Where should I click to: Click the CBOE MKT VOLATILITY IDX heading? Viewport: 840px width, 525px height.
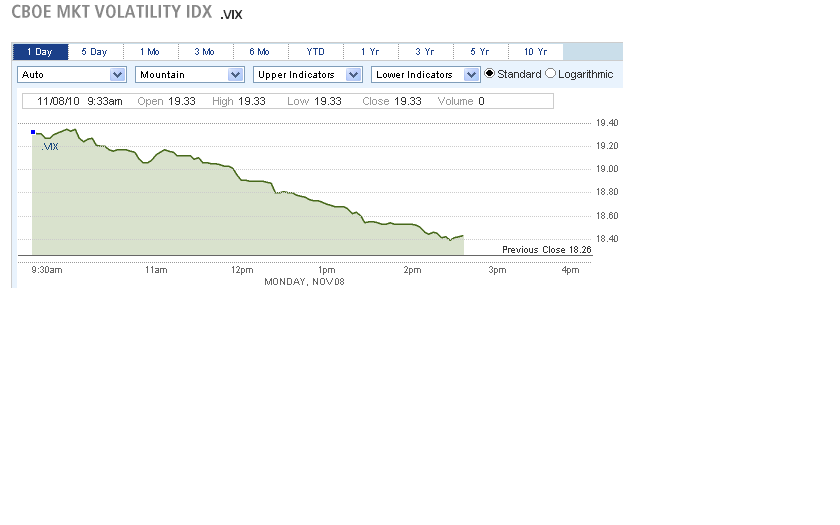click(x=111, y=12)
